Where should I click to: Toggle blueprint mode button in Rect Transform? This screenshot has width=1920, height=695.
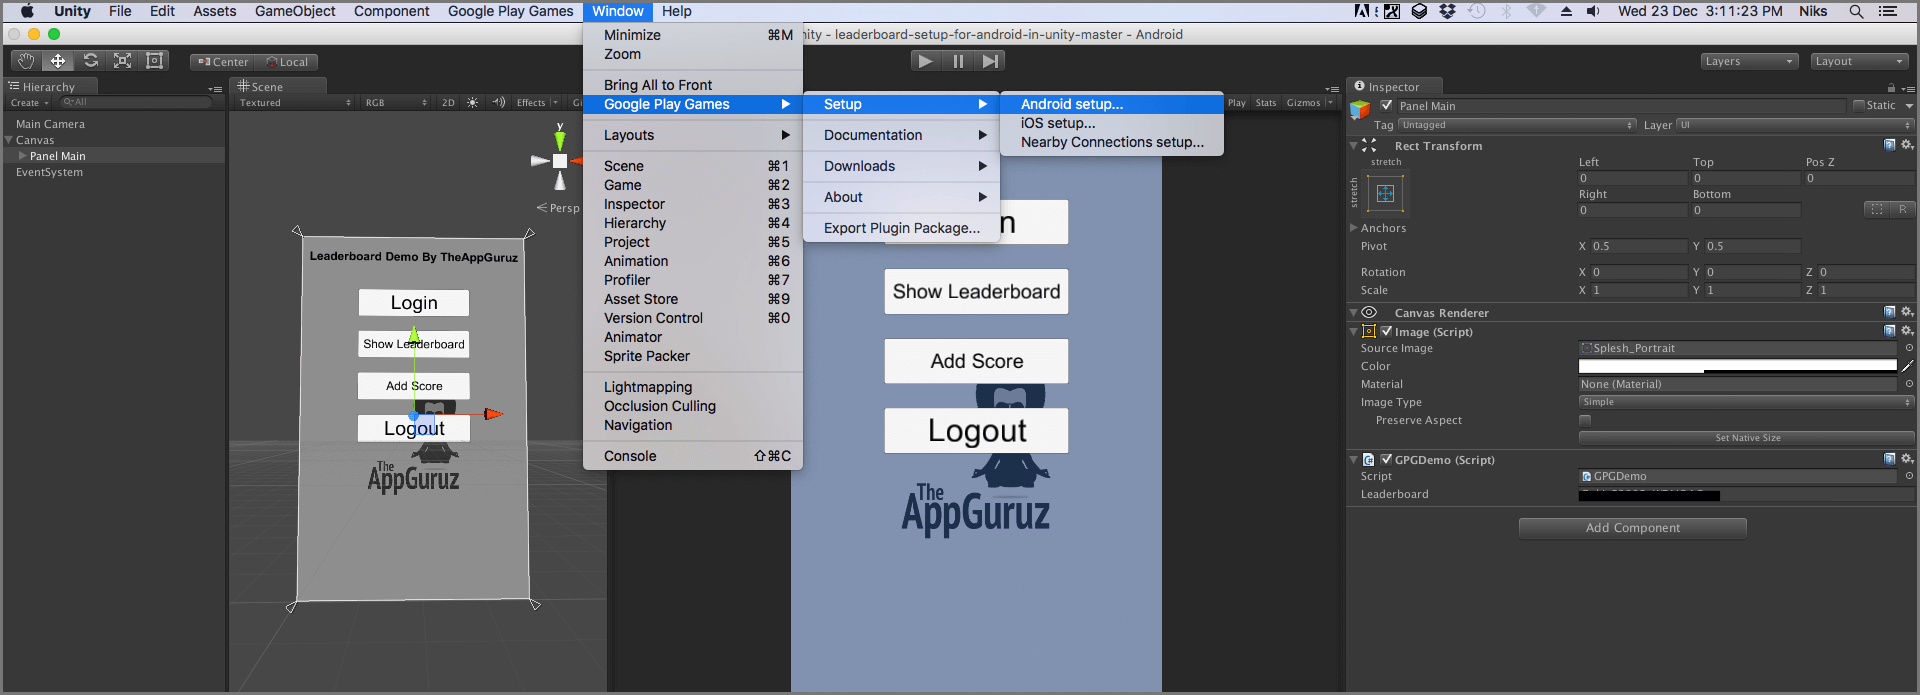click(1877, 209)
